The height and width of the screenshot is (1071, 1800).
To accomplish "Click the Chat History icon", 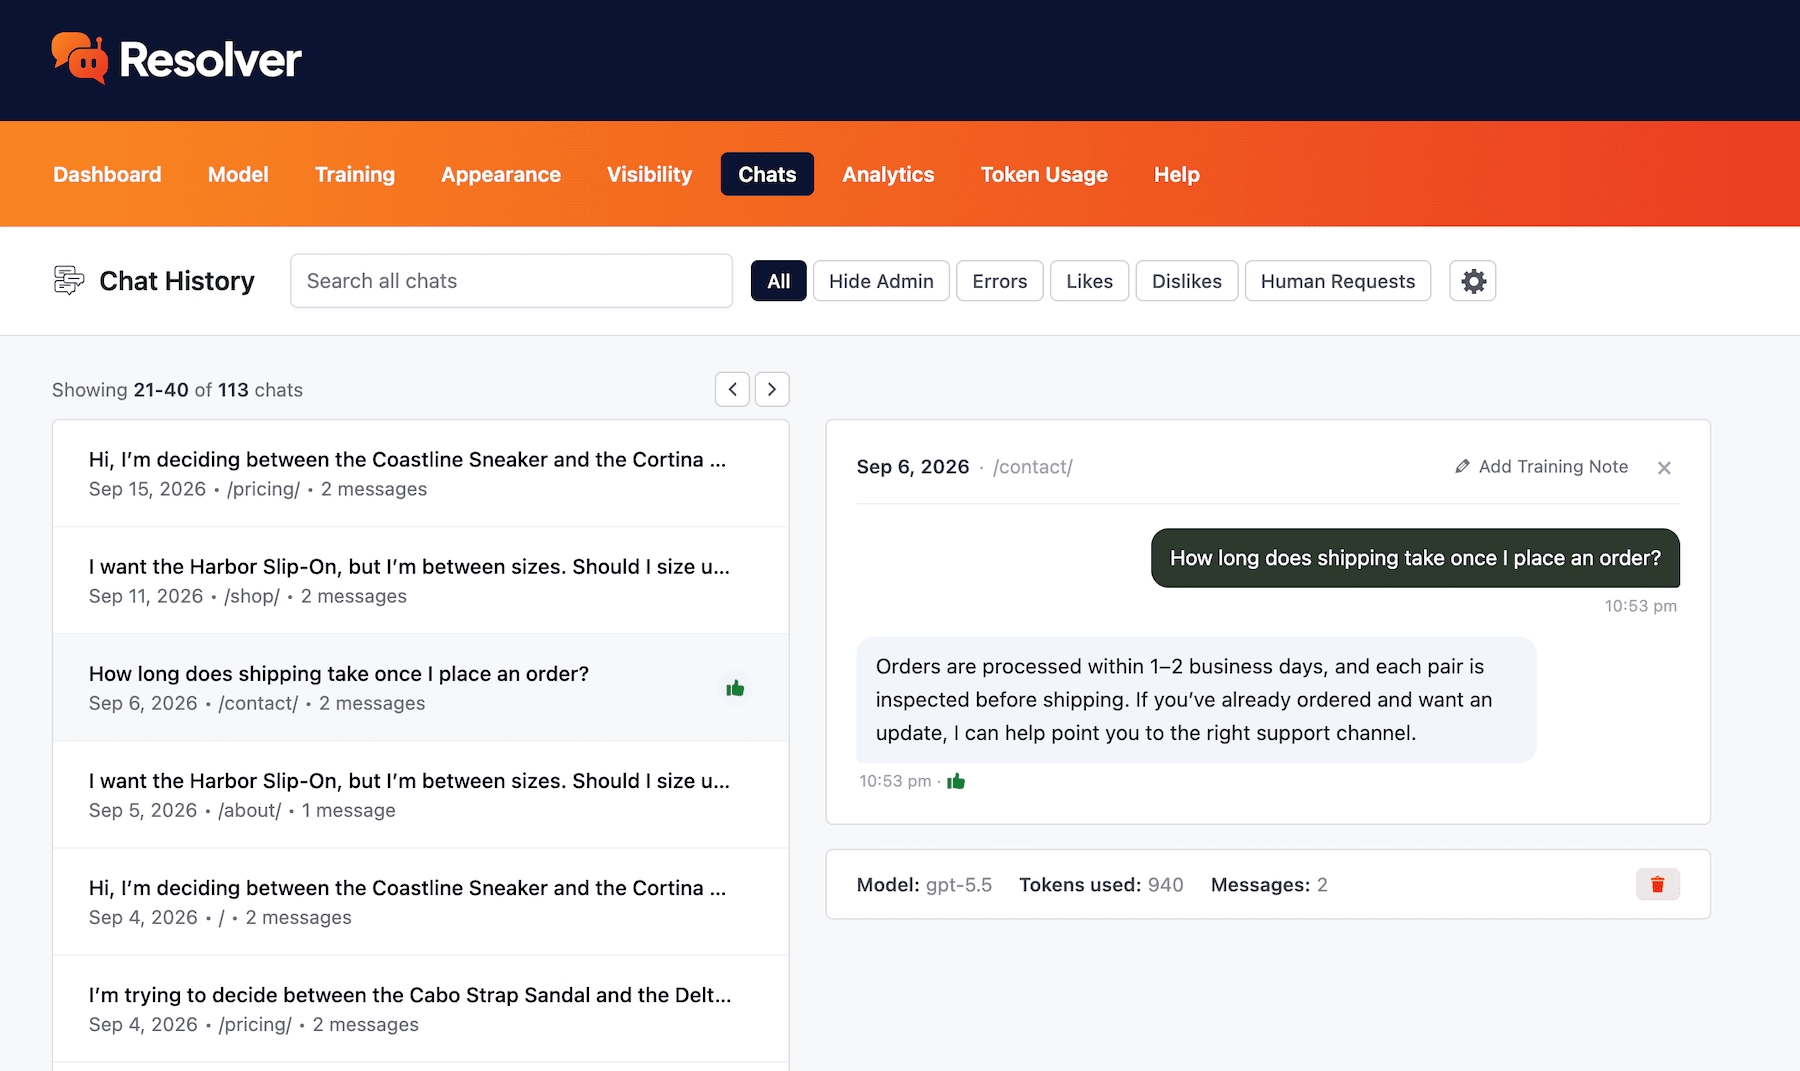I will 68,281.
